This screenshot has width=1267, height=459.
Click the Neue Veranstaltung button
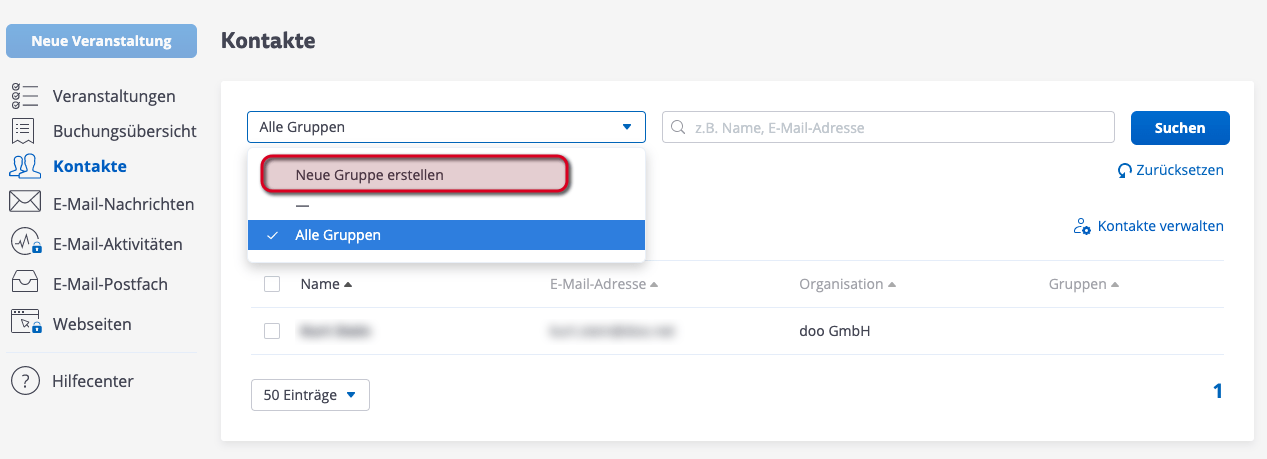pos(101,41)
